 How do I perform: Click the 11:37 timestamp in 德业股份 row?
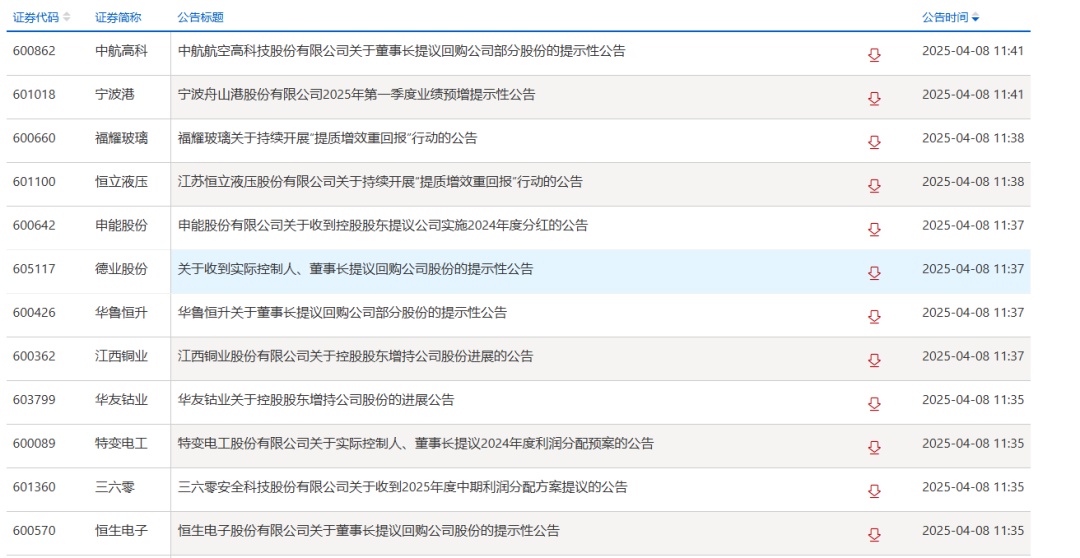(973, 269)
